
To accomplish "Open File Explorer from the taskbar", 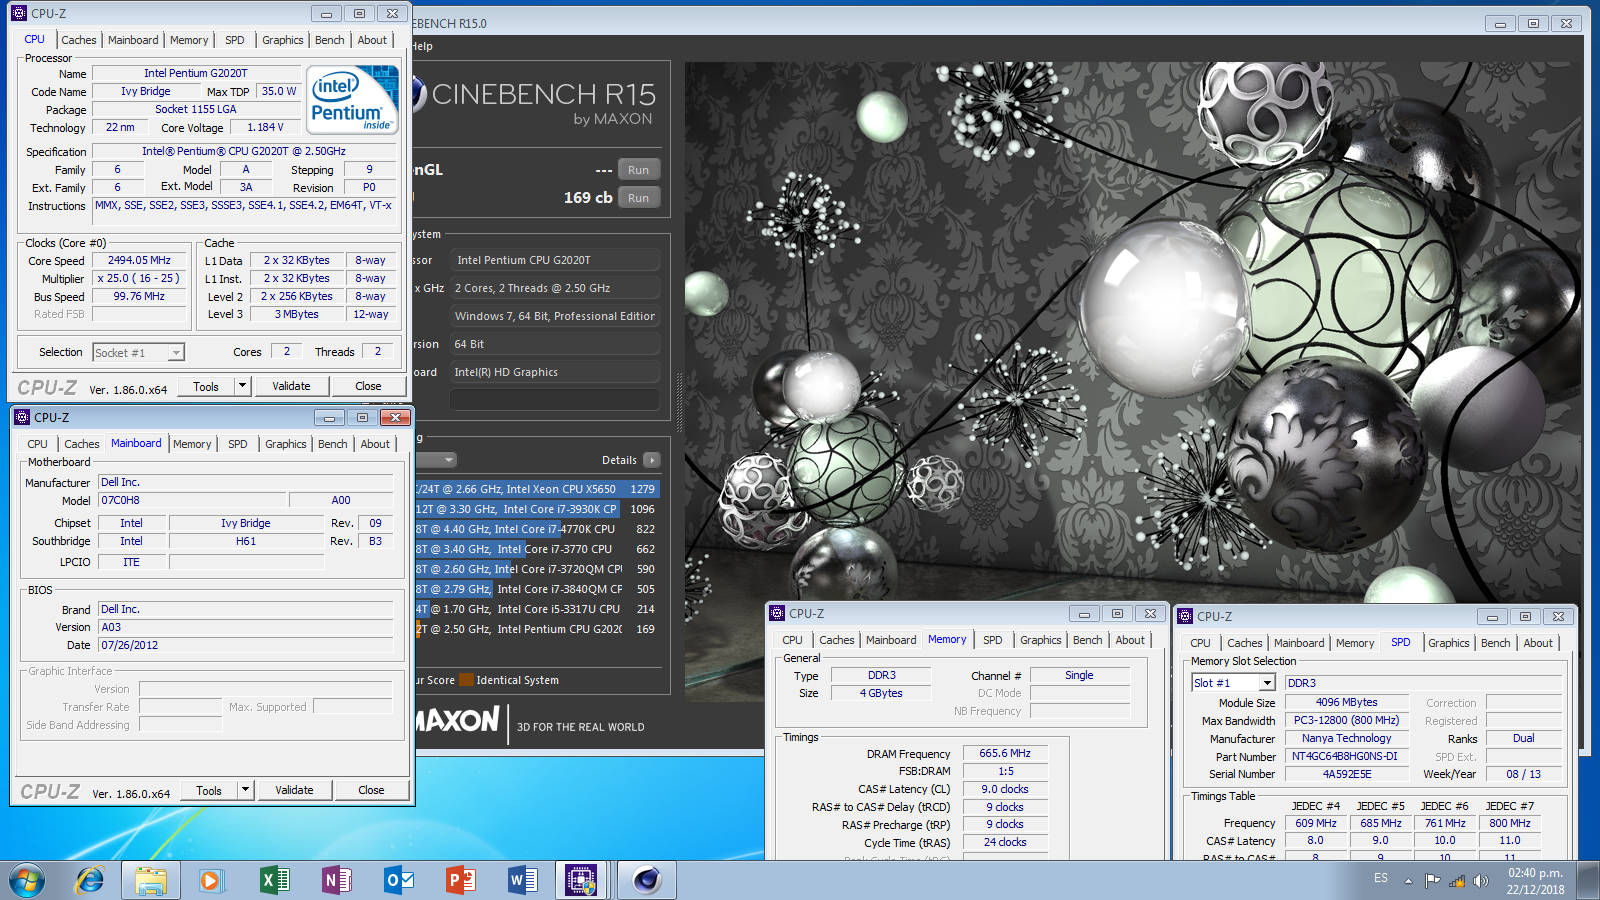I will (x=151, y=880).
